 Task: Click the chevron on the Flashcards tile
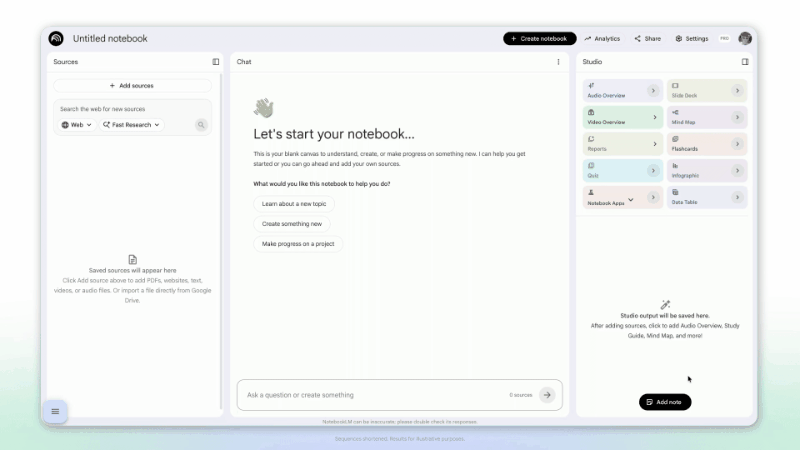pyautogui.click(x=737, y=144)
